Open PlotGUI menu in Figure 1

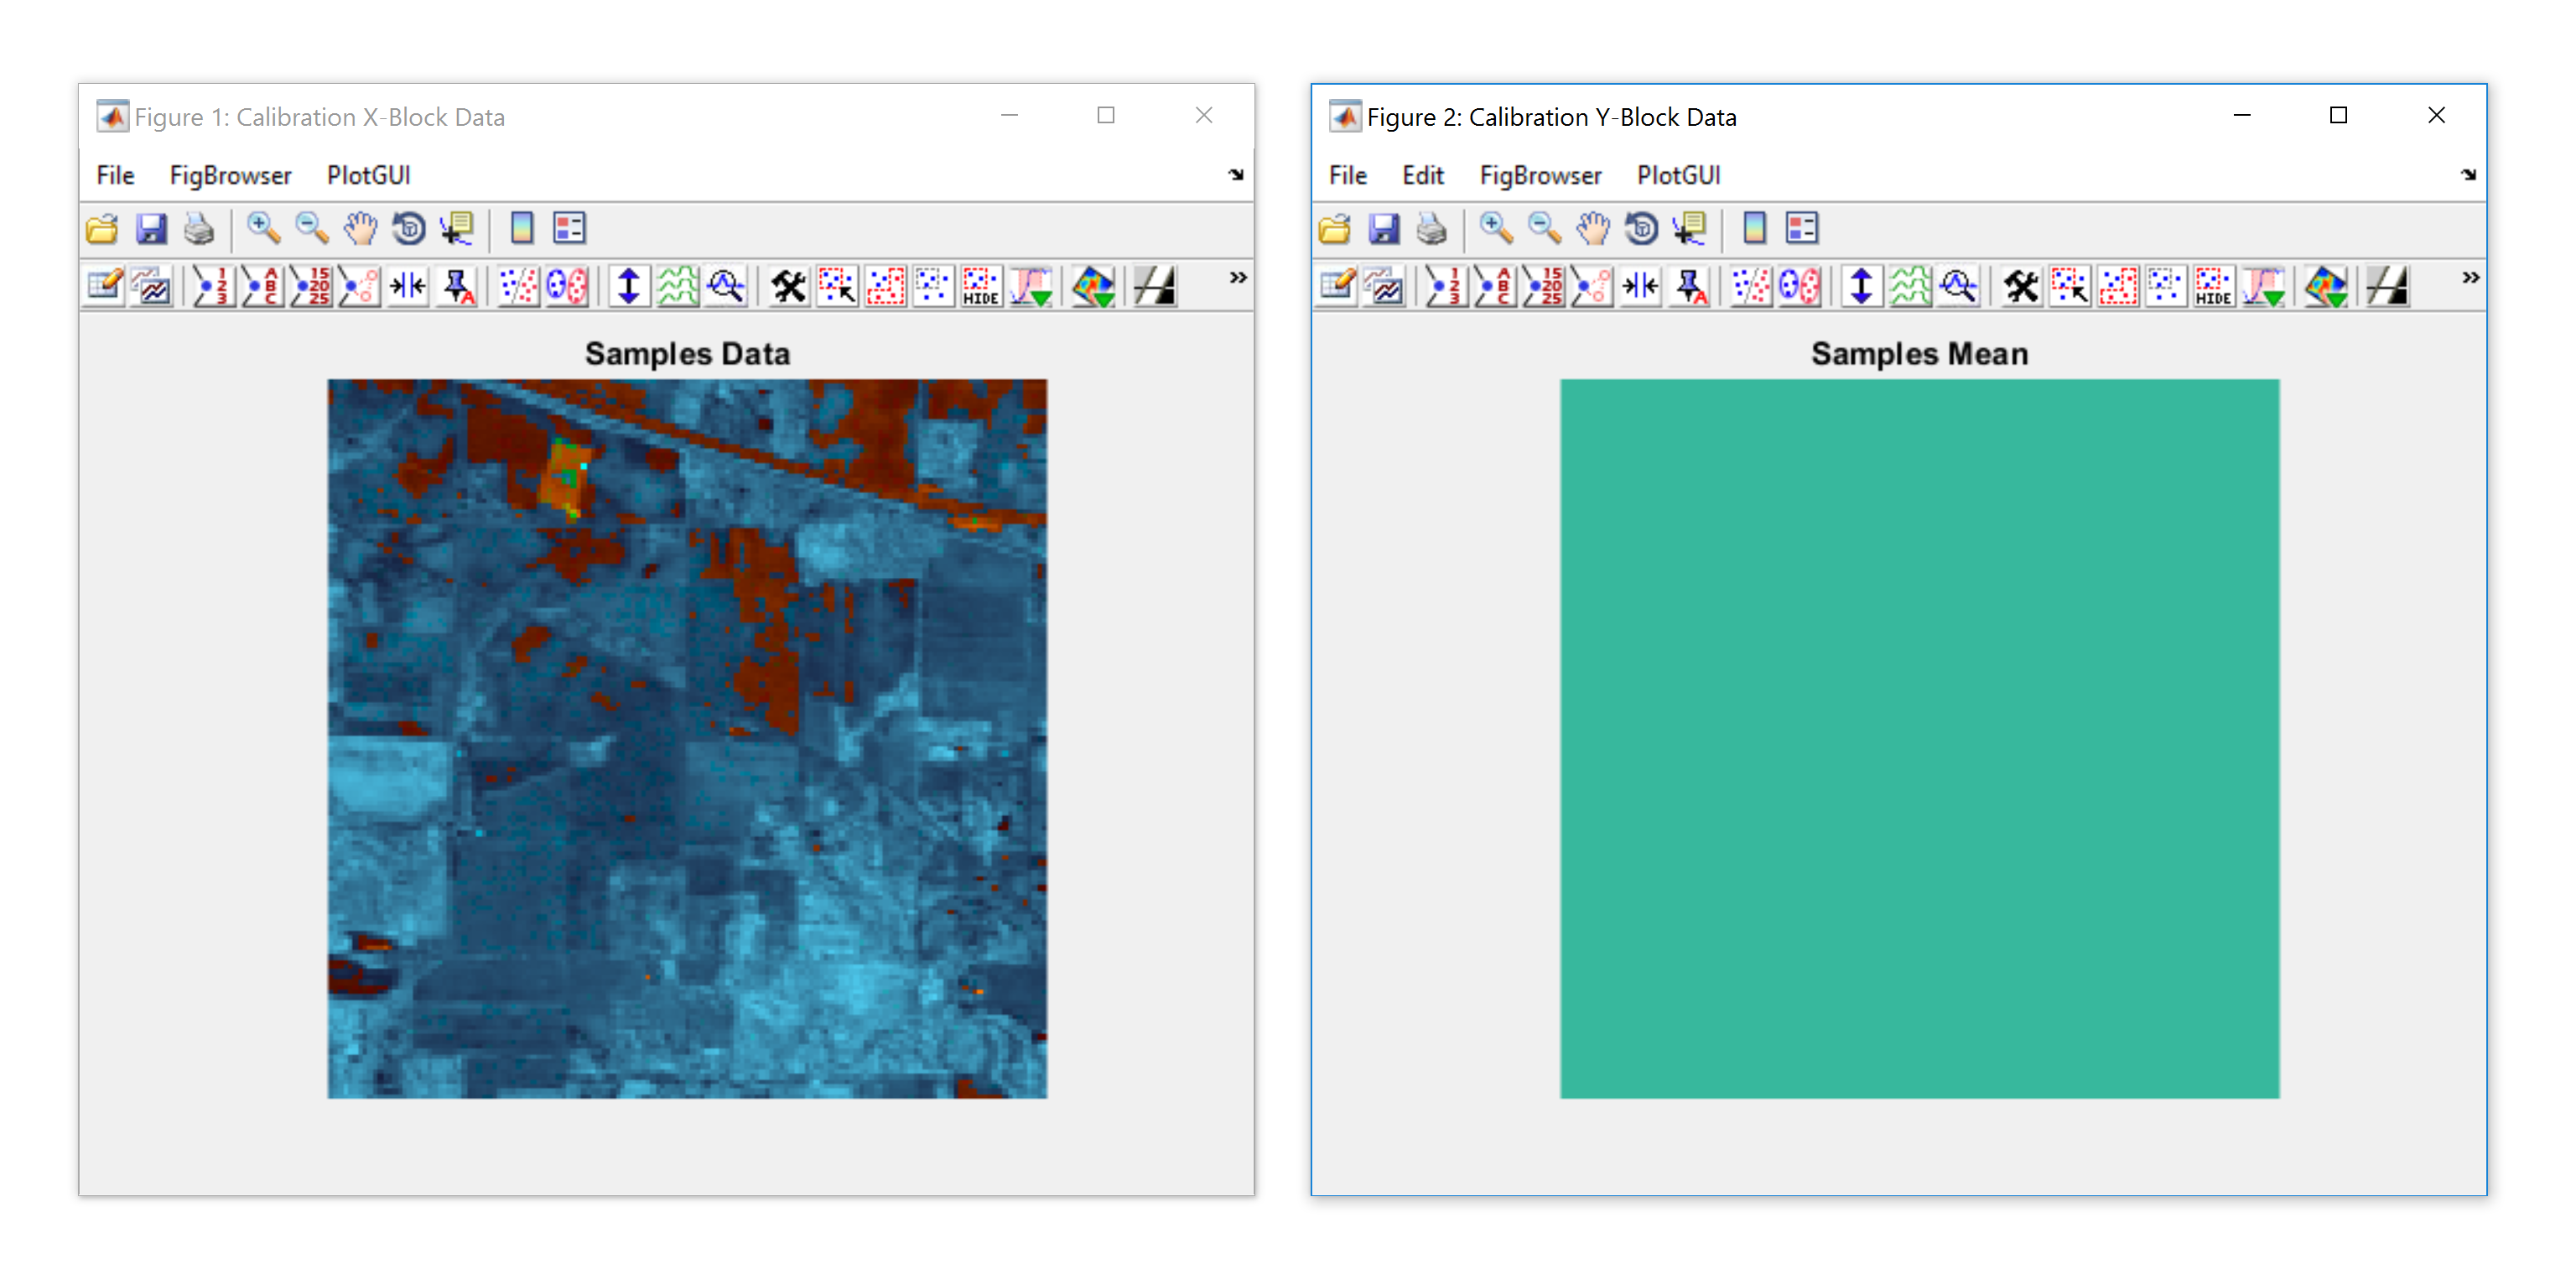pyautogui.click(x=368, y=175)
